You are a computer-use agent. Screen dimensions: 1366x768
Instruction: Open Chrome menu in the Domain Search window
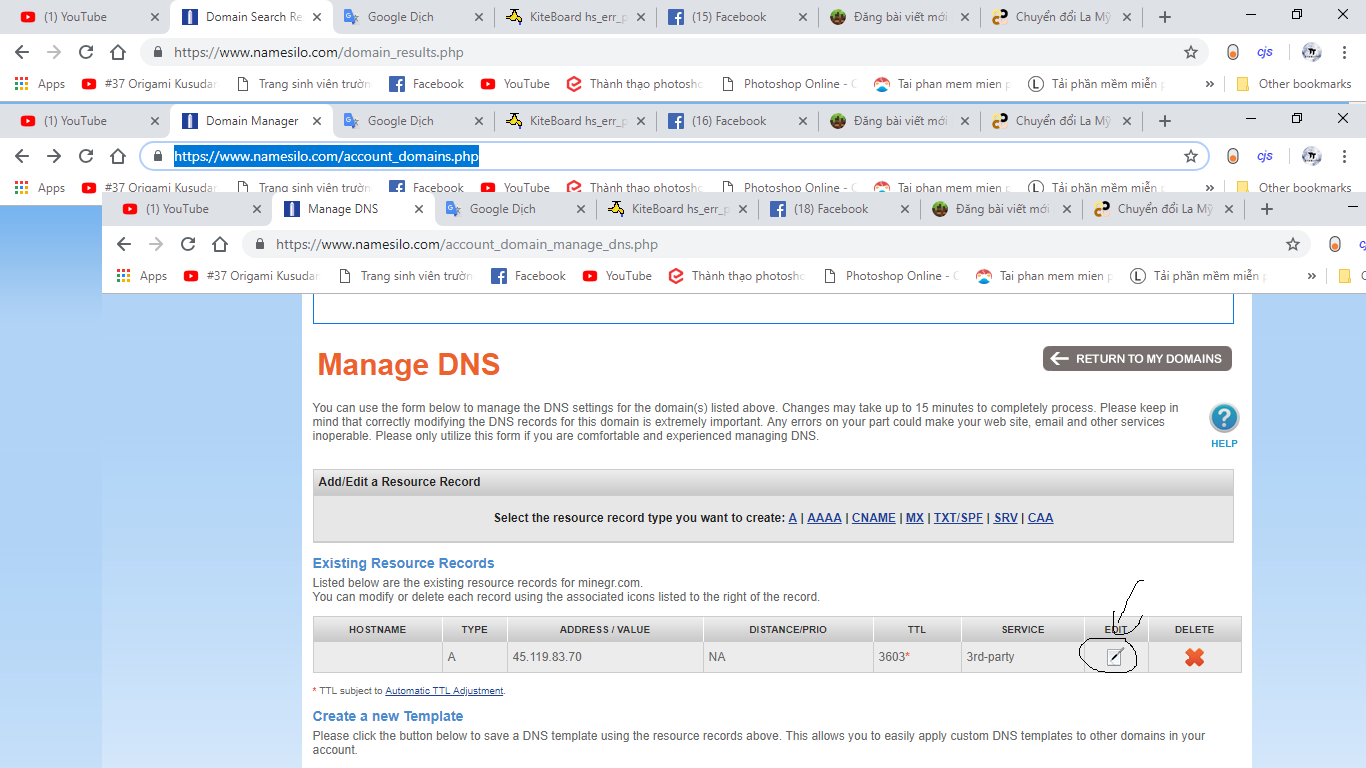[1345, 52]
